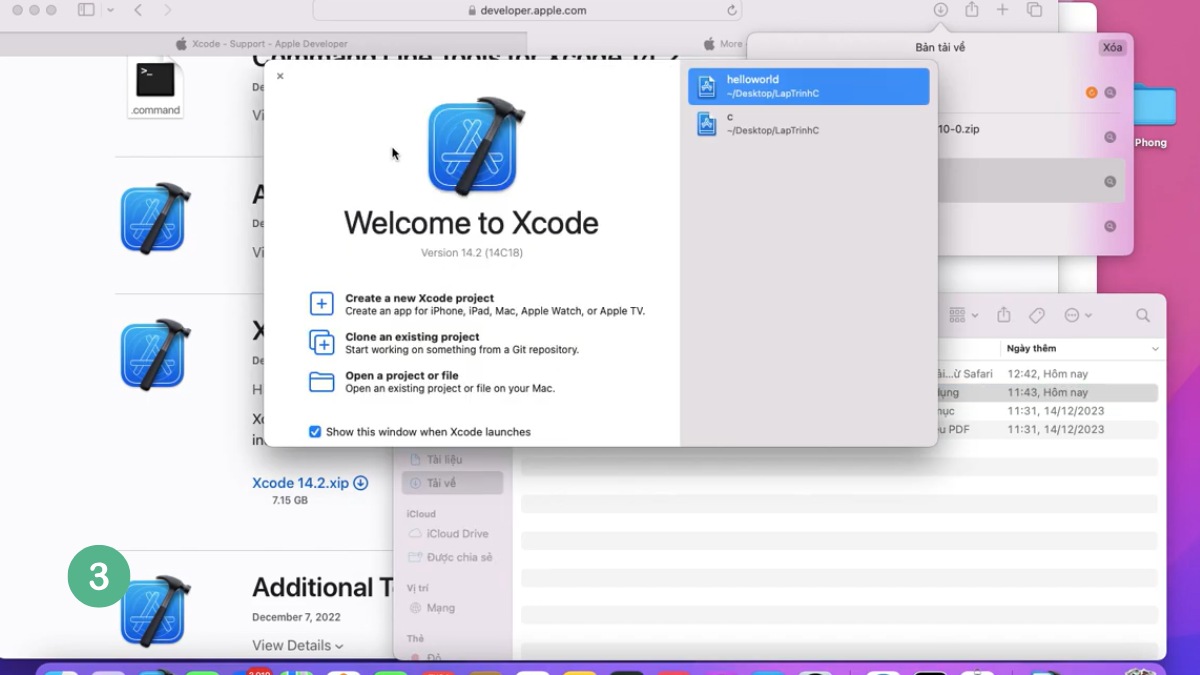Click the project file icon of project c
Viewport: 1200px width, 675px height.
pyautogui.click(x=707, y=123)
